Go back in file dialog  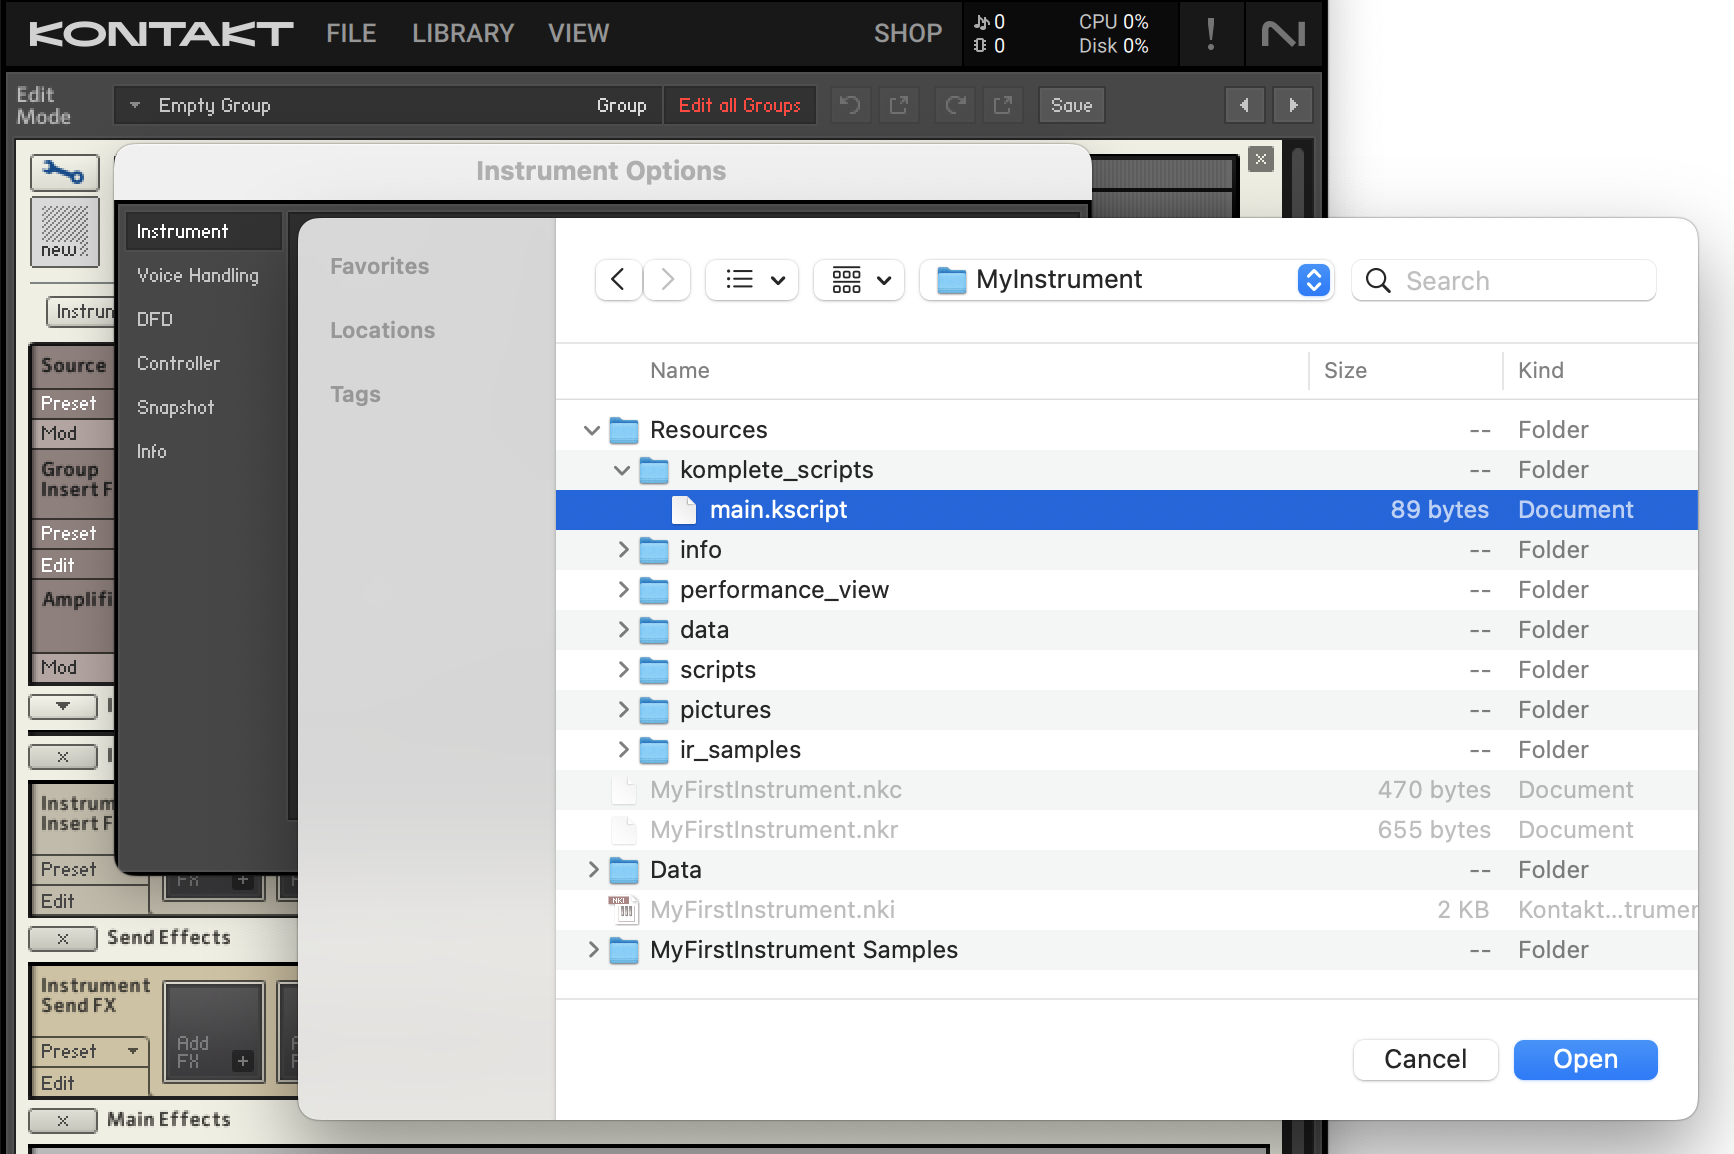point(618,280)
